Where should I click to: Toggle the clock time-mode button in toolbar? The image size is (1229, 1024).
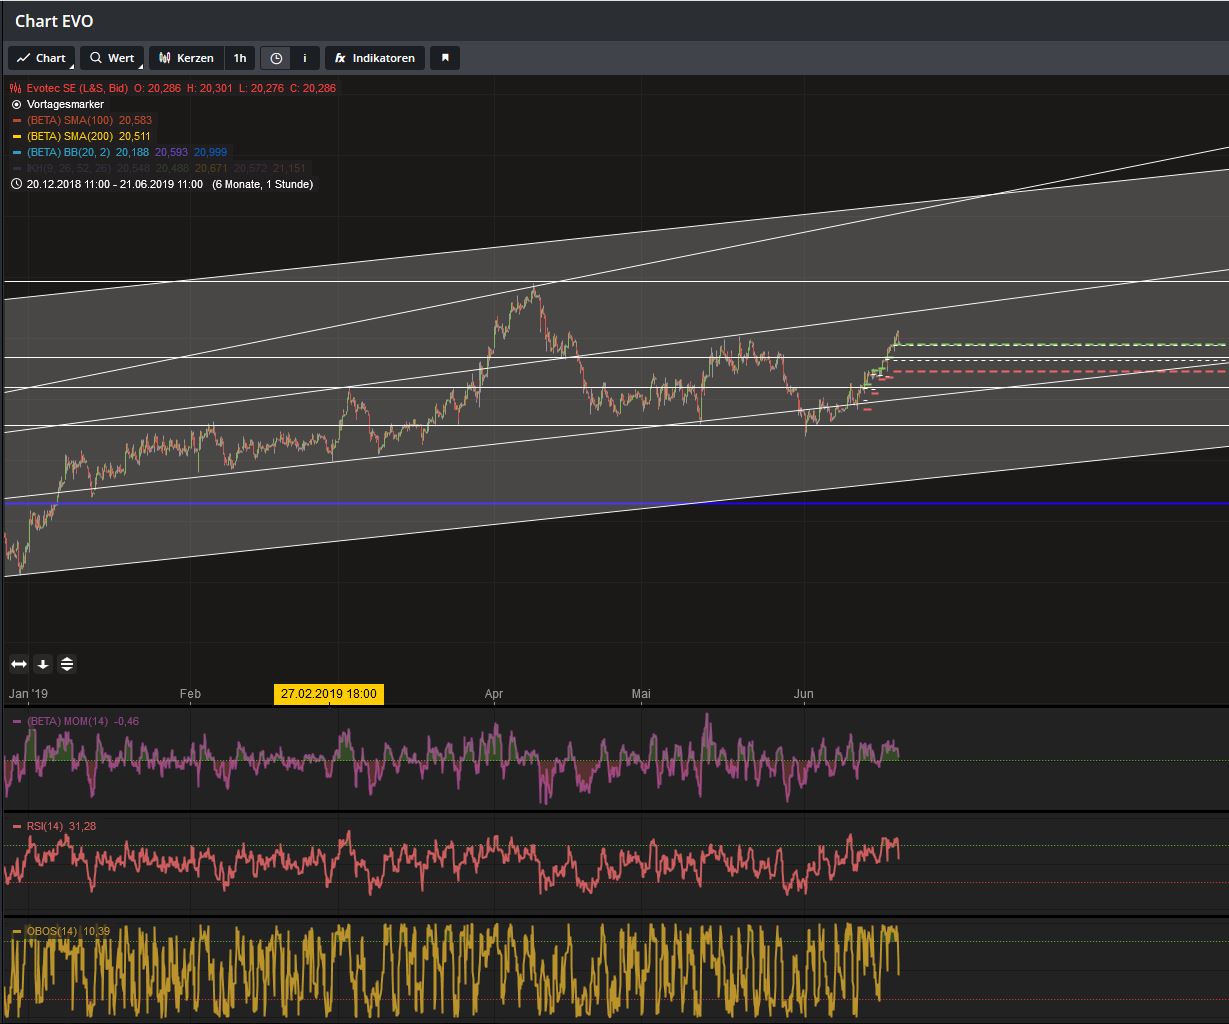click(x=276, y=58)
